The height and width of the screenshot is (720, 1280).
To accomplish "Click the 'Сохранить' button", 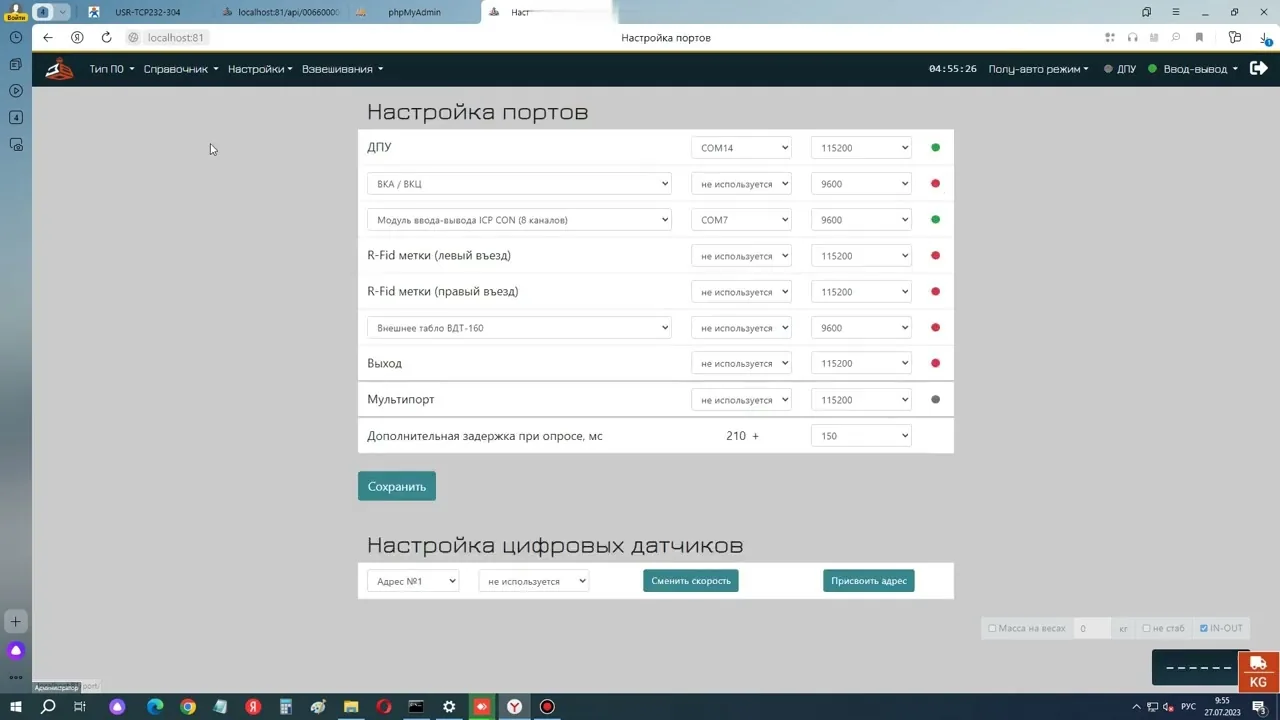I will pyautogui.click(x=397, y=487).
